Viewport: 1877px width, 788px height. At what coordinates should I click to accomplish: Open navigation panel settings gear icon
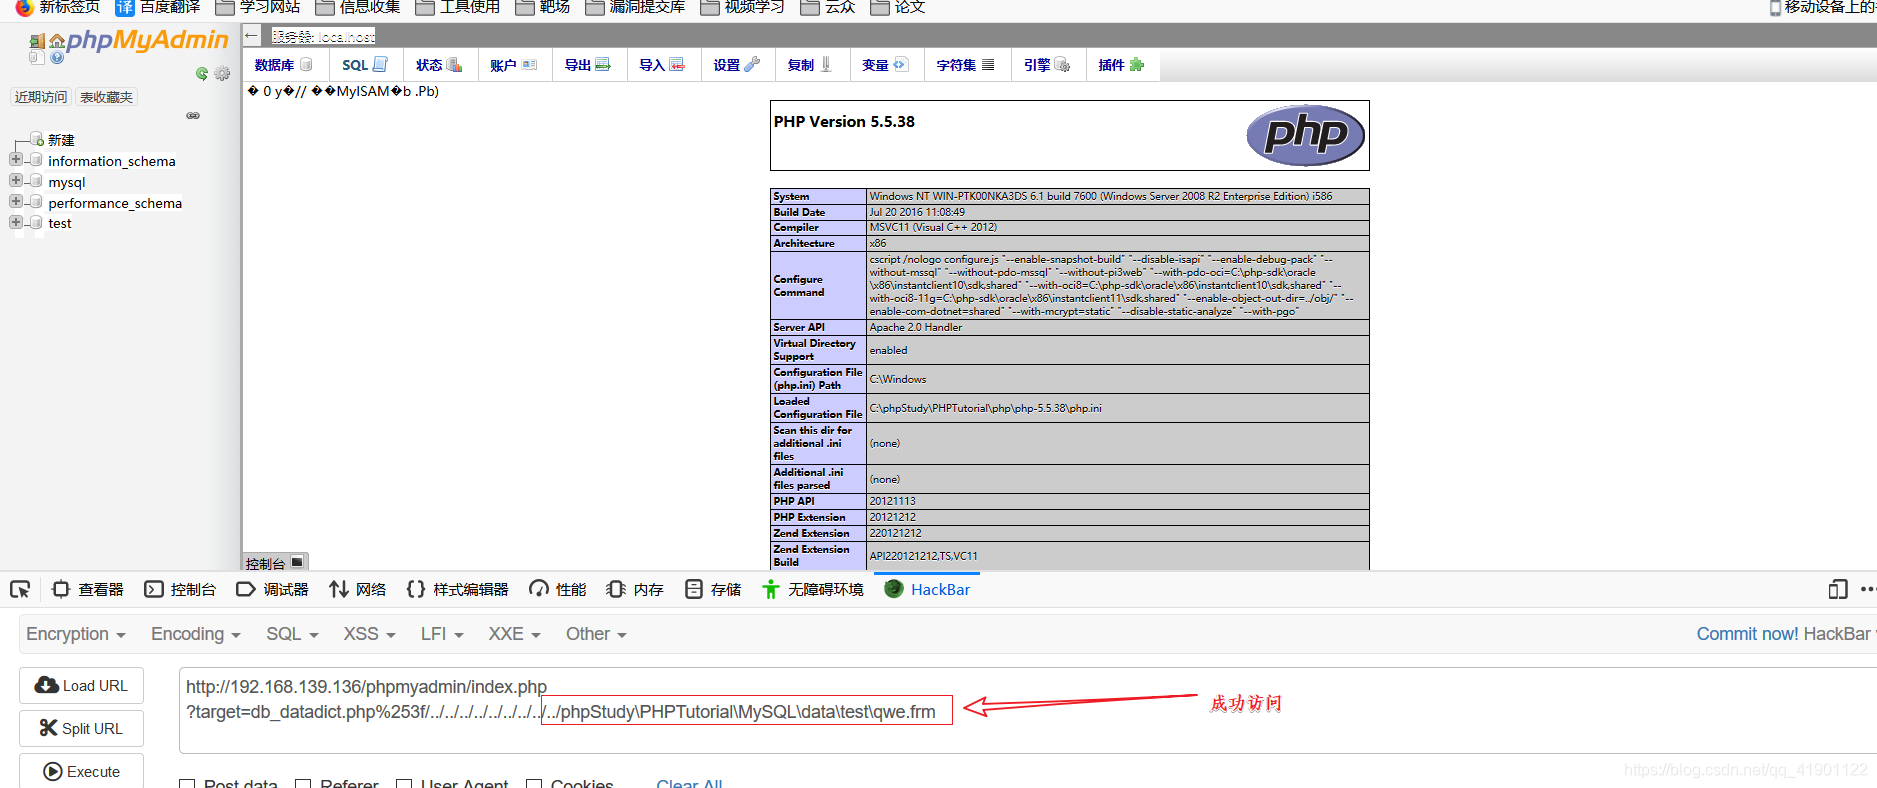coord(222,74)
